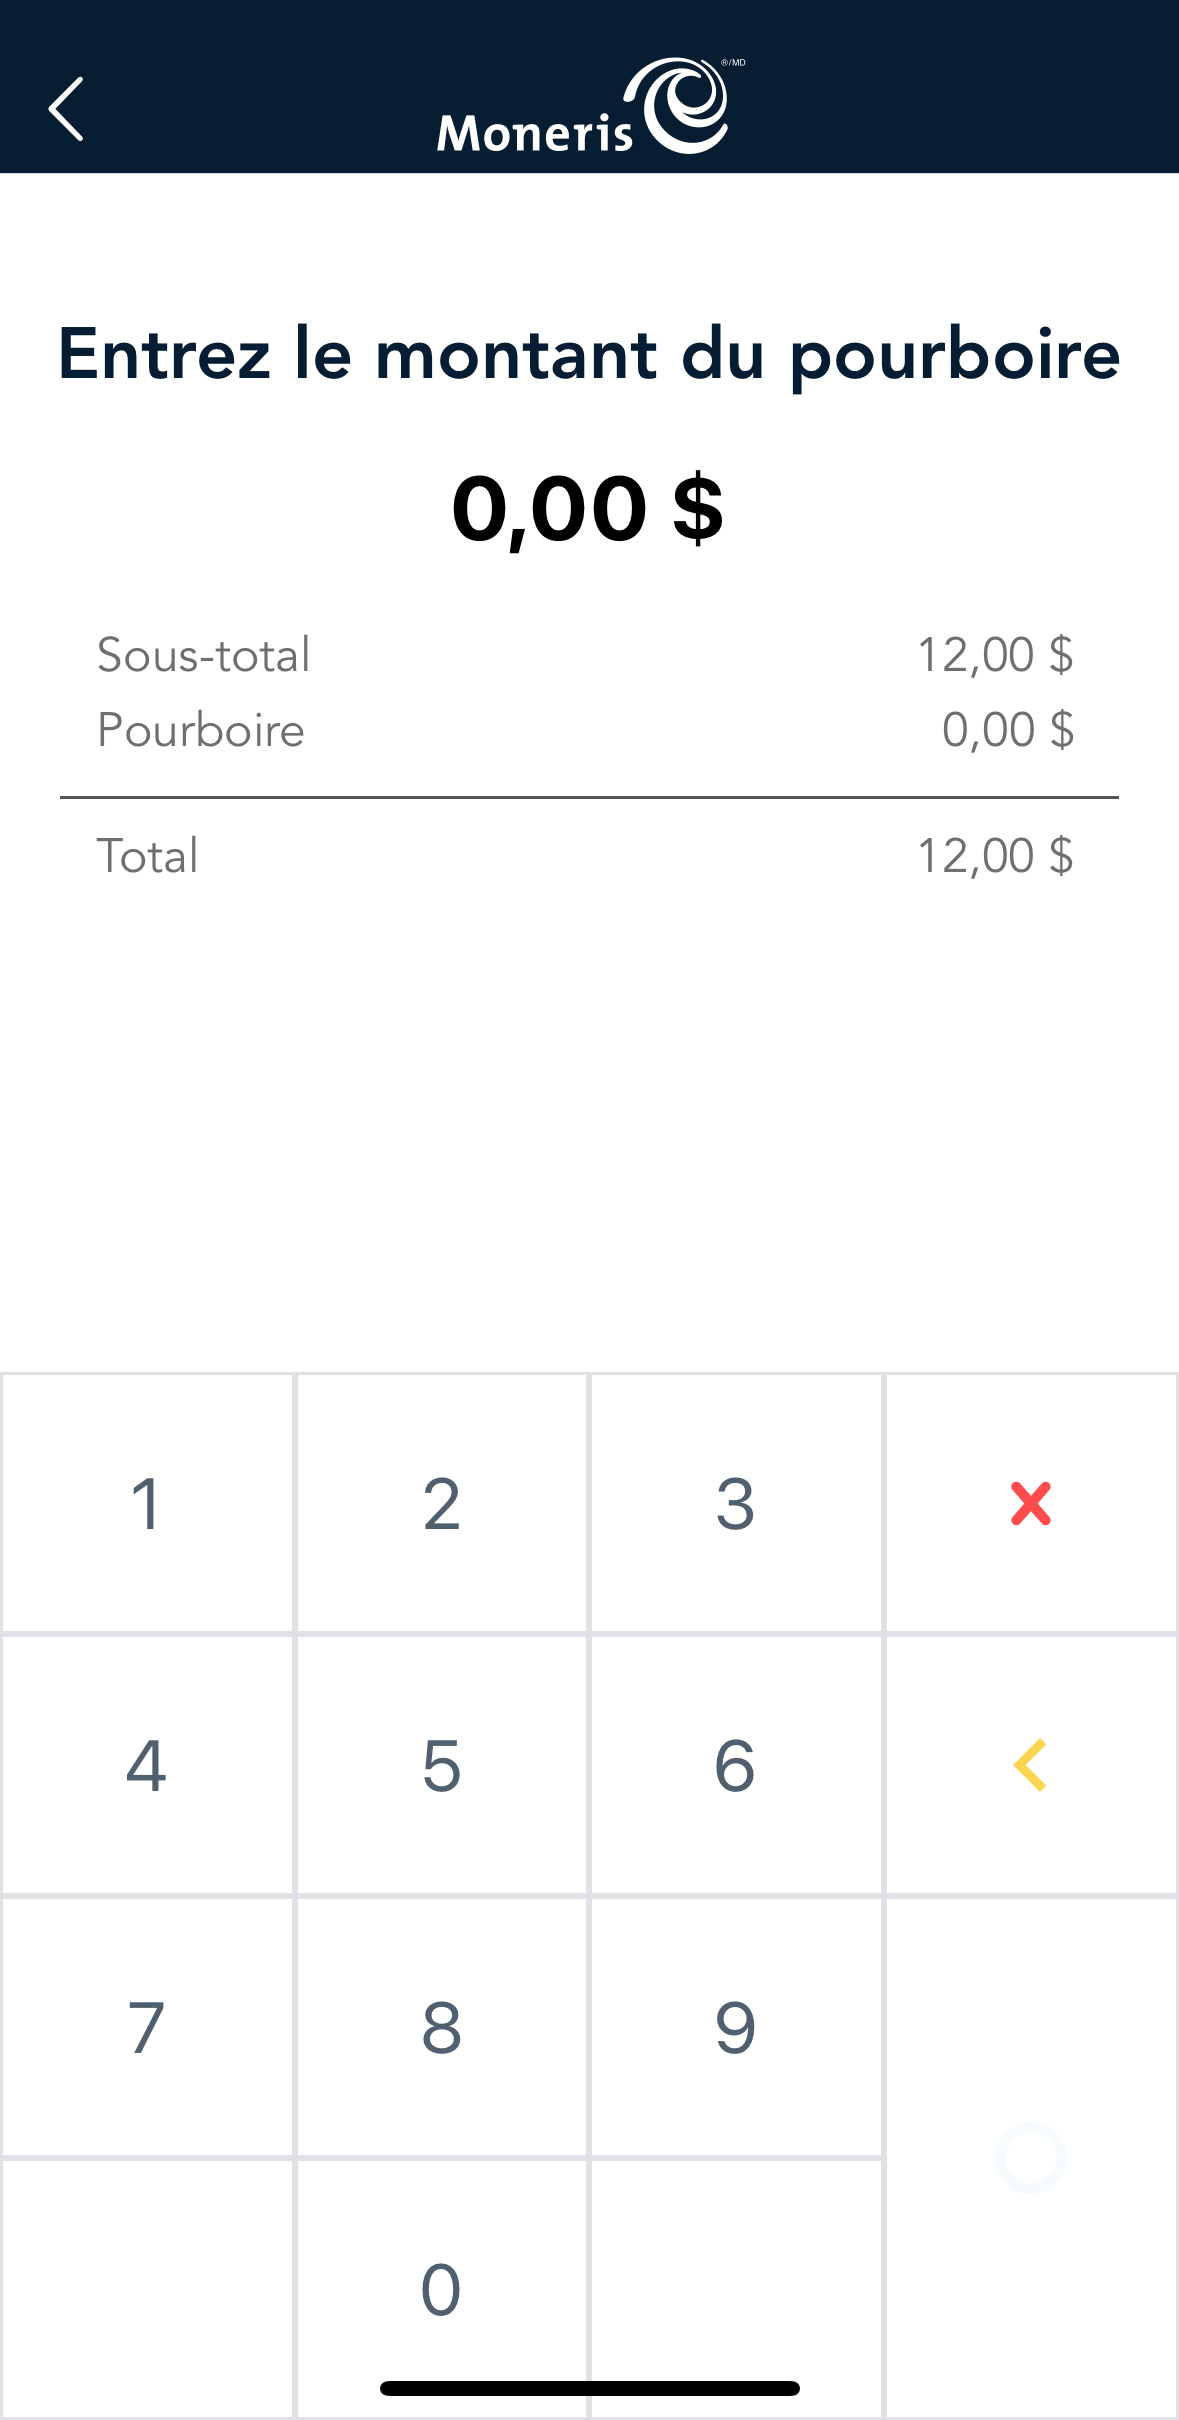Click the Pourboire row label
This screenshot has width=1179, height=2420.
(201, 730)
